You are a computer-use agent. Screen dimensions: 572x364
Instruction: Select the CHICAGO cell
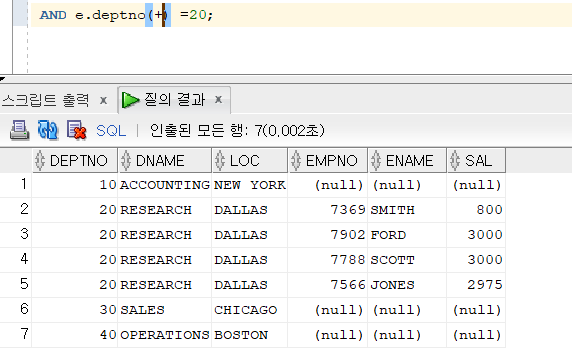(x=250, y=310)
